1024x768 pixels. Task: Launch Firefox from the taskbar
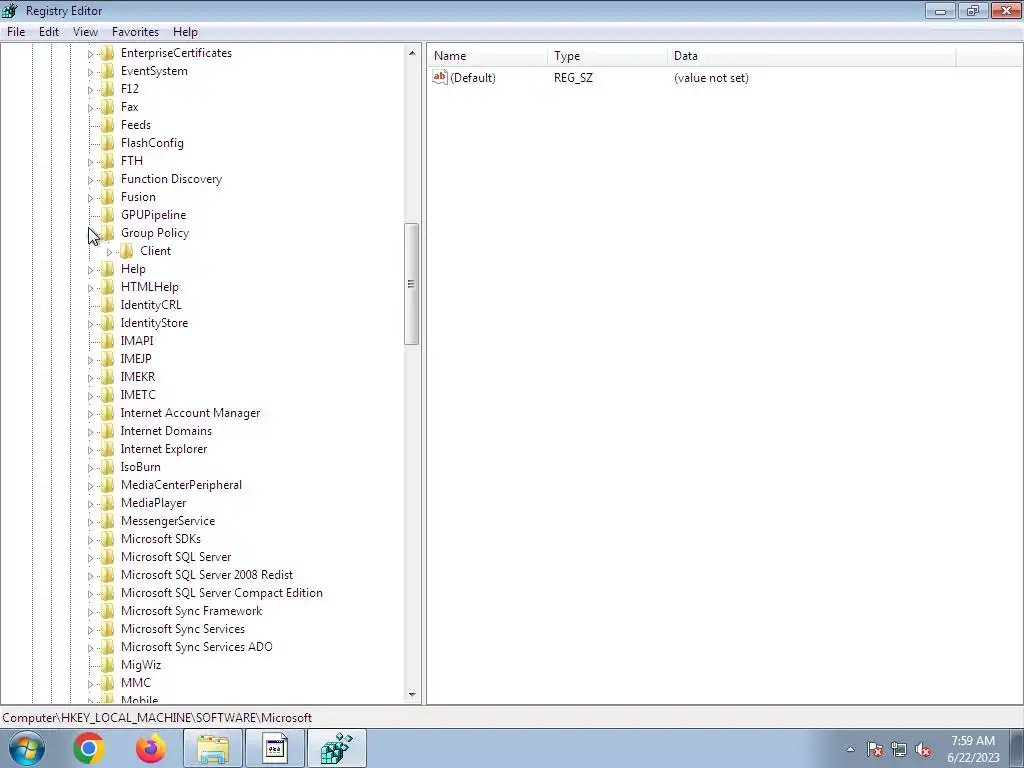[150, 748]
